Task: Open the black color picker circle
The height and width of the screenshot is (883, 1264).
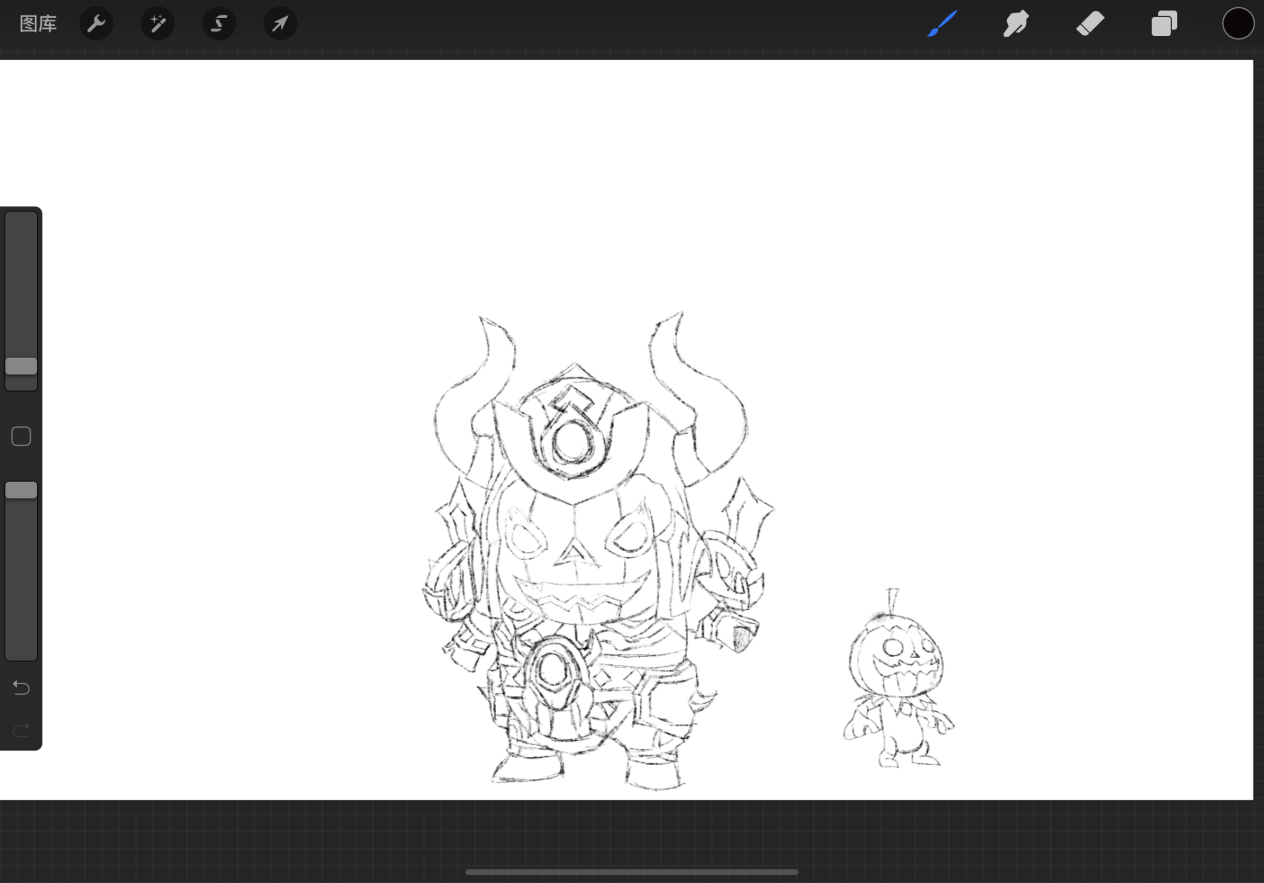Action: coord(1238,24)
